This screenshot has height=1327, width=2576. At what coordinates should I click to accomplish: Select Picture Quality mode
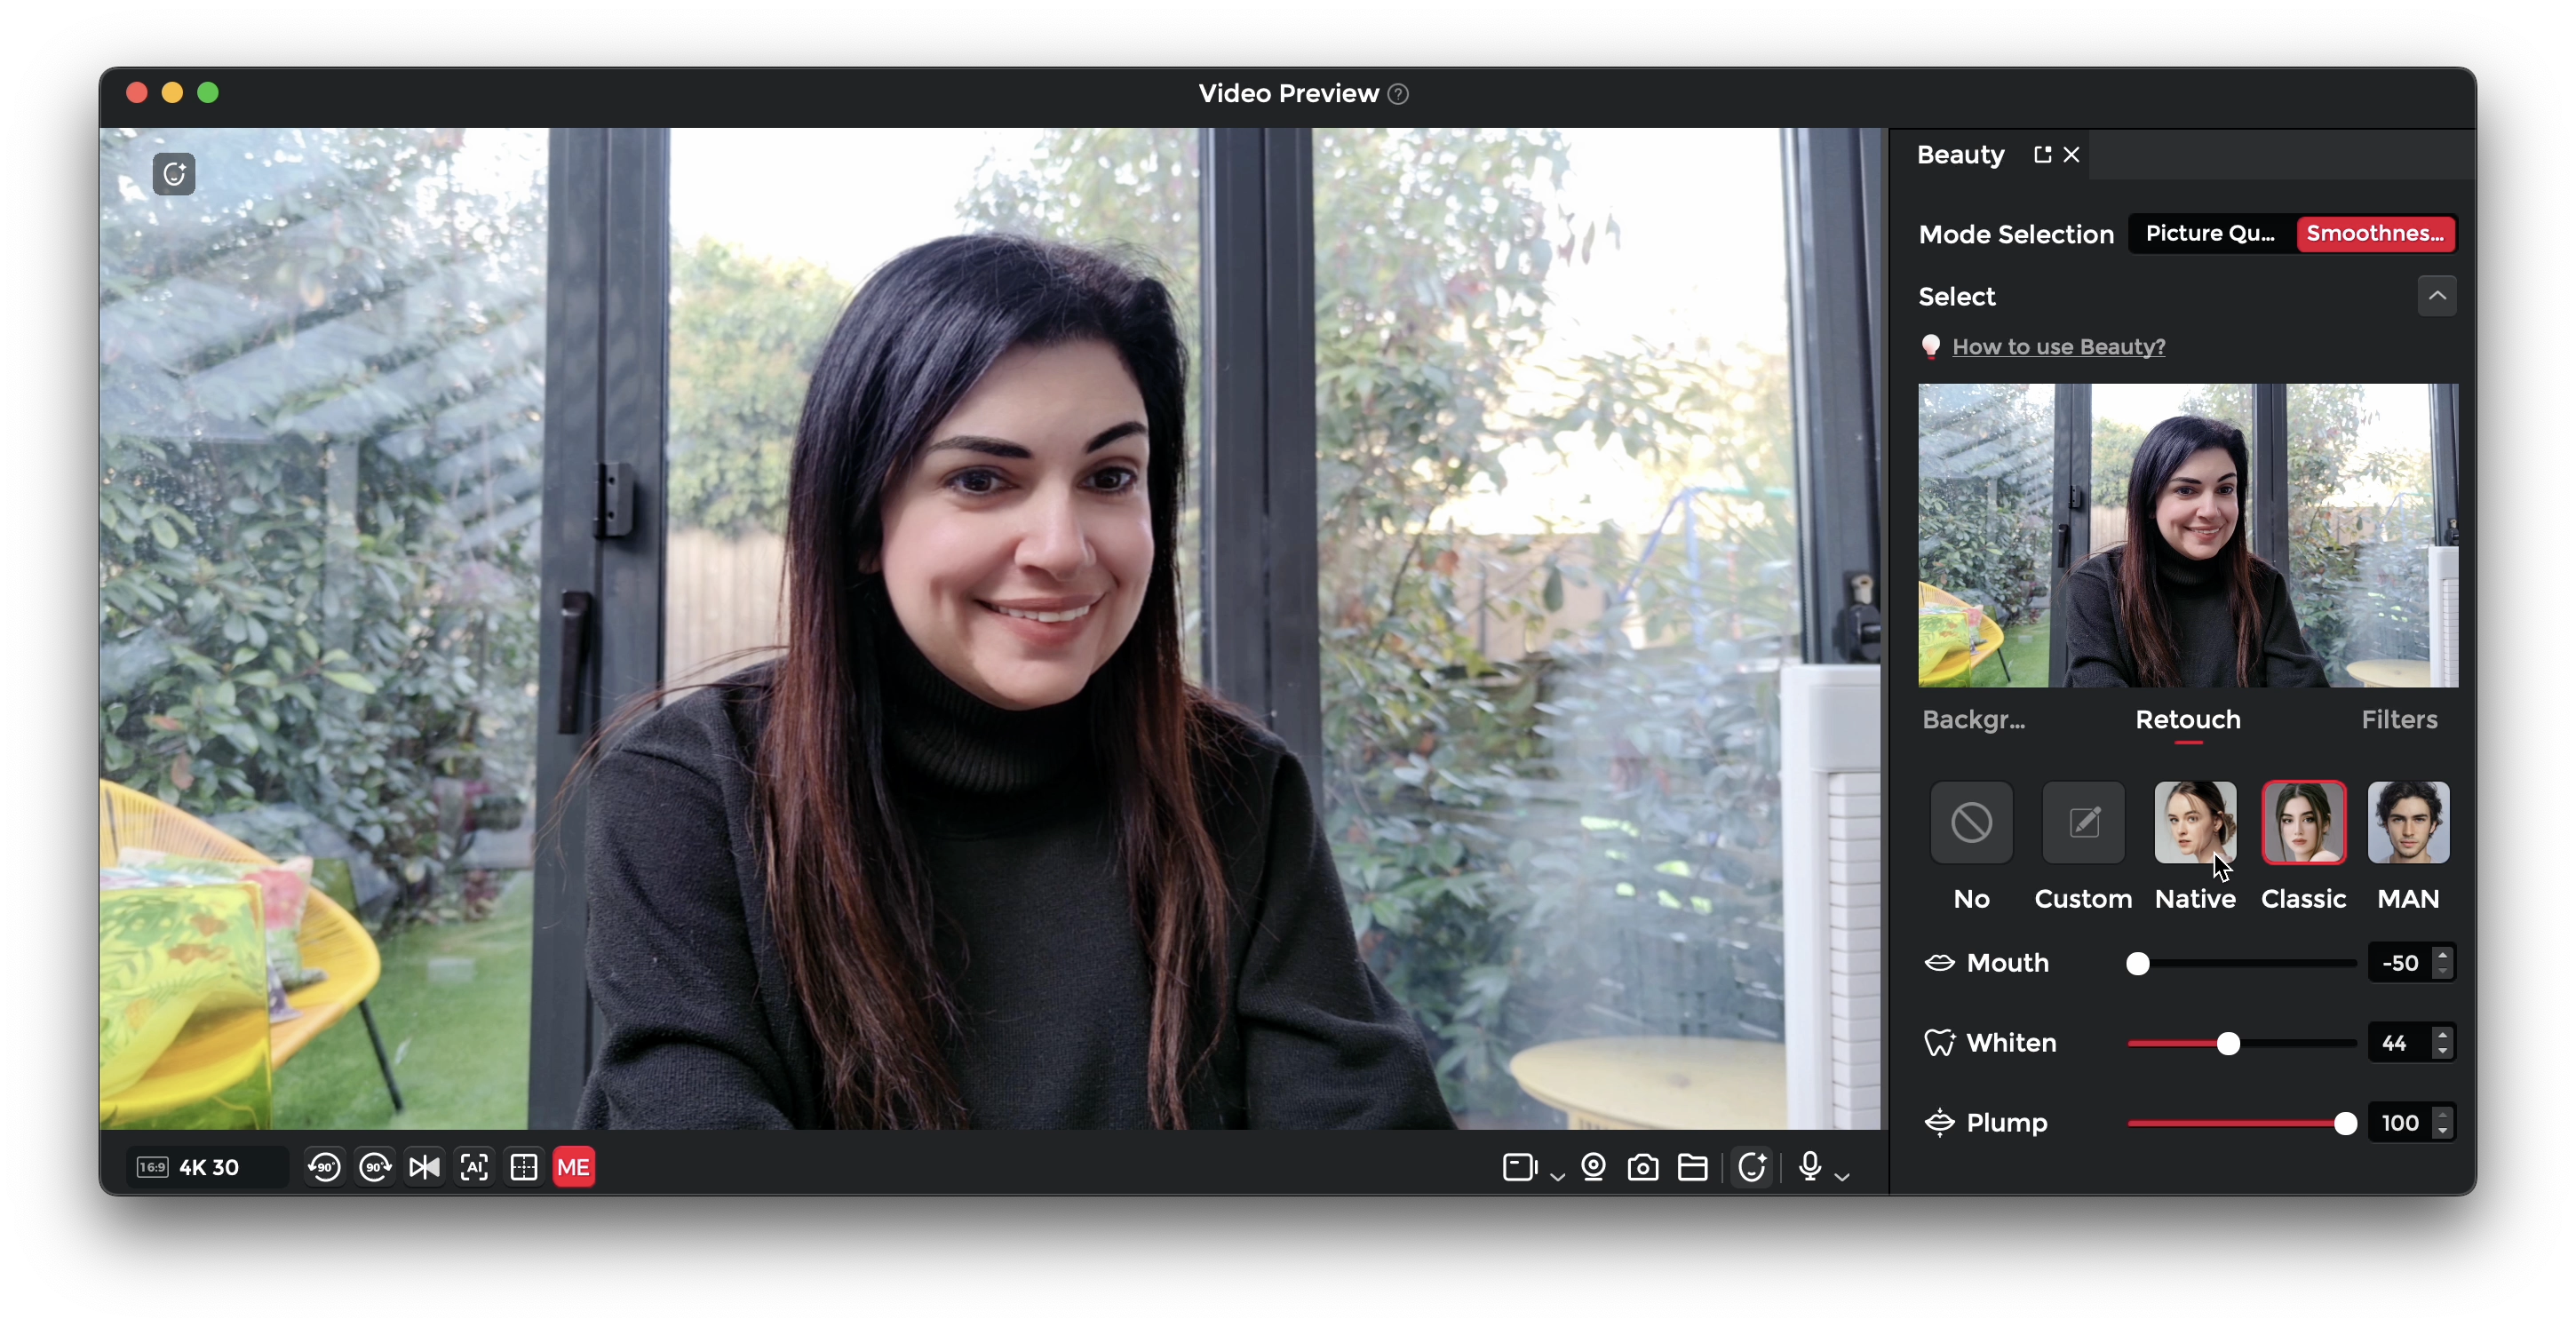pyautogui.click(x=2210, y=234)
